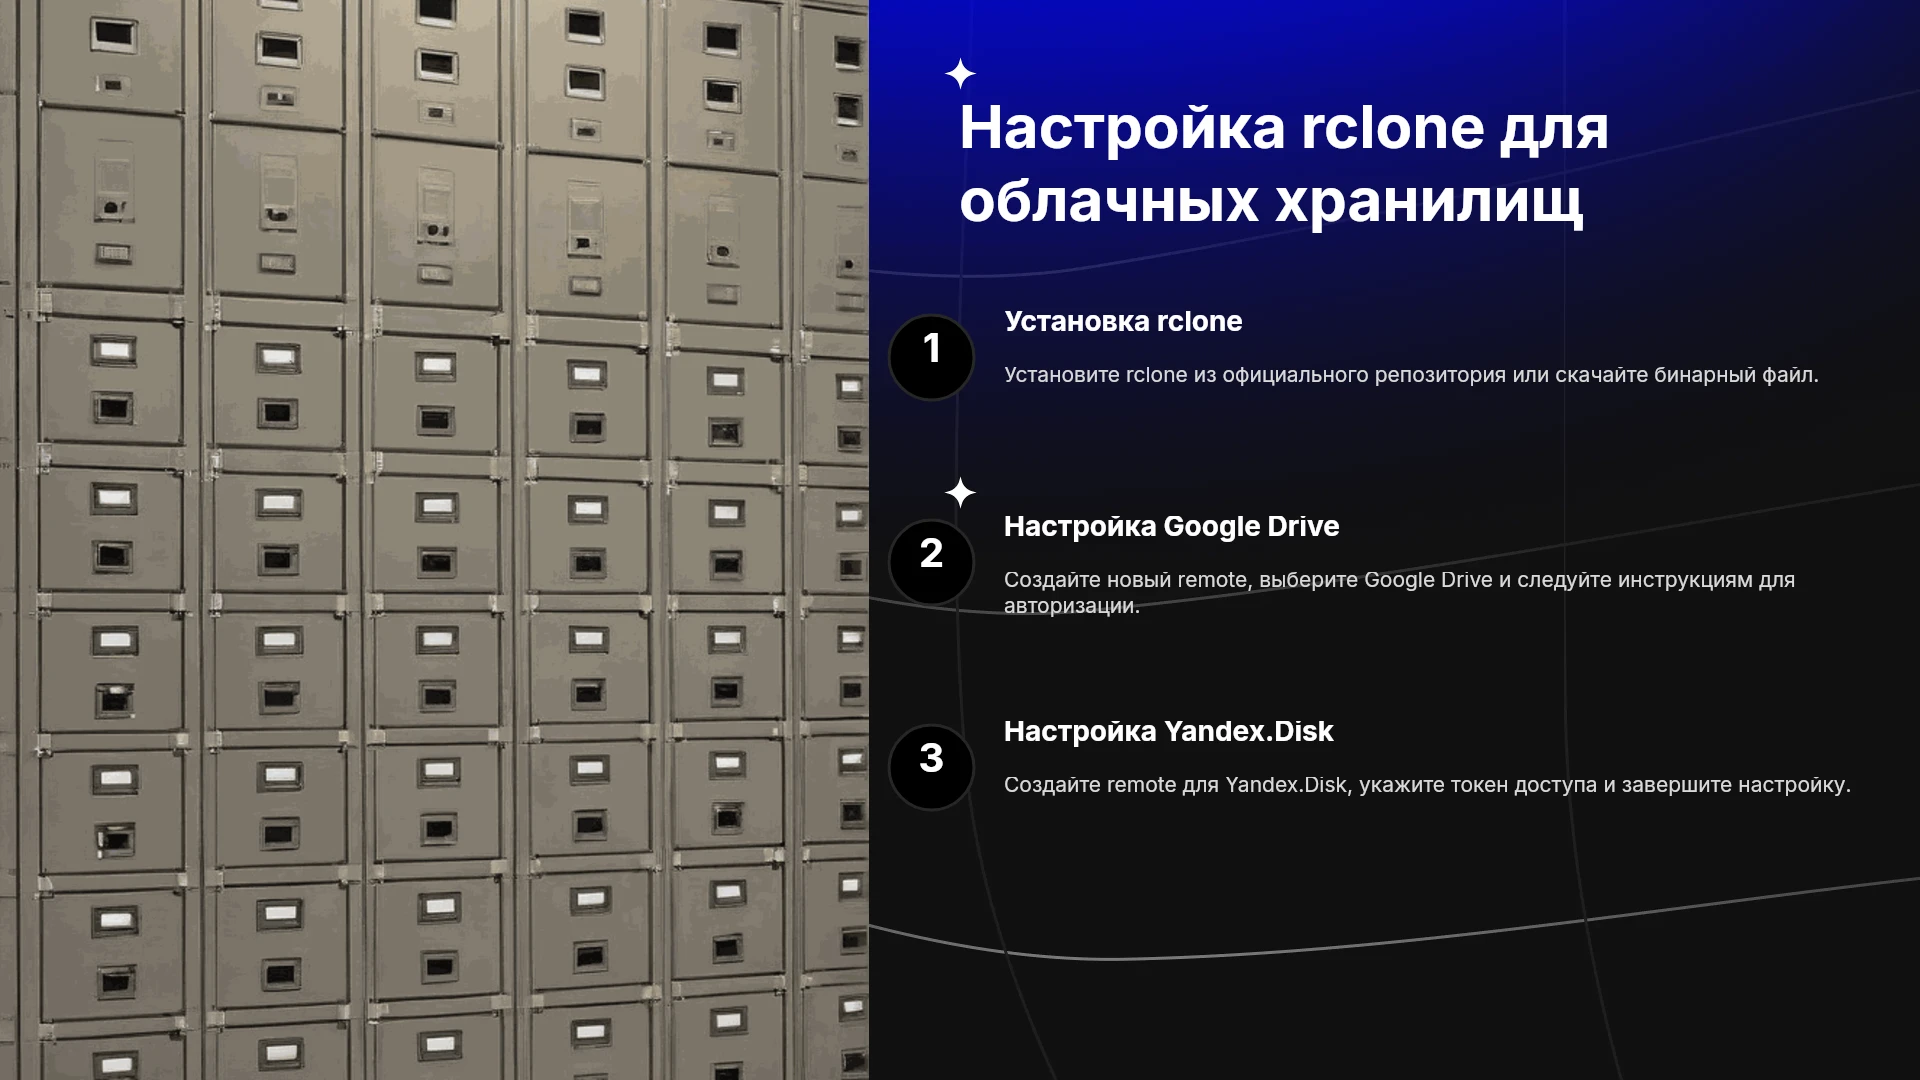Viewport: 1920px width, 1080px height.
Task: Click 'Google Drive' in the step 2 description
Action: [x=1428, y=580]
